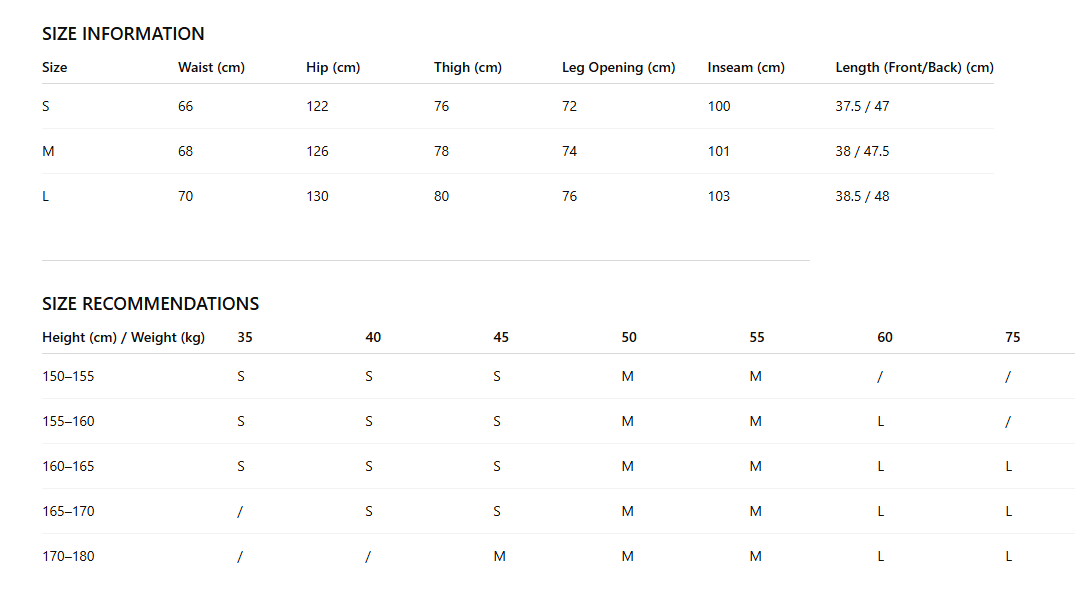Viewport: 1075px width, 593px height.
Task: Click the Thigh (cm) column header
Action: [x=468, y=67]
